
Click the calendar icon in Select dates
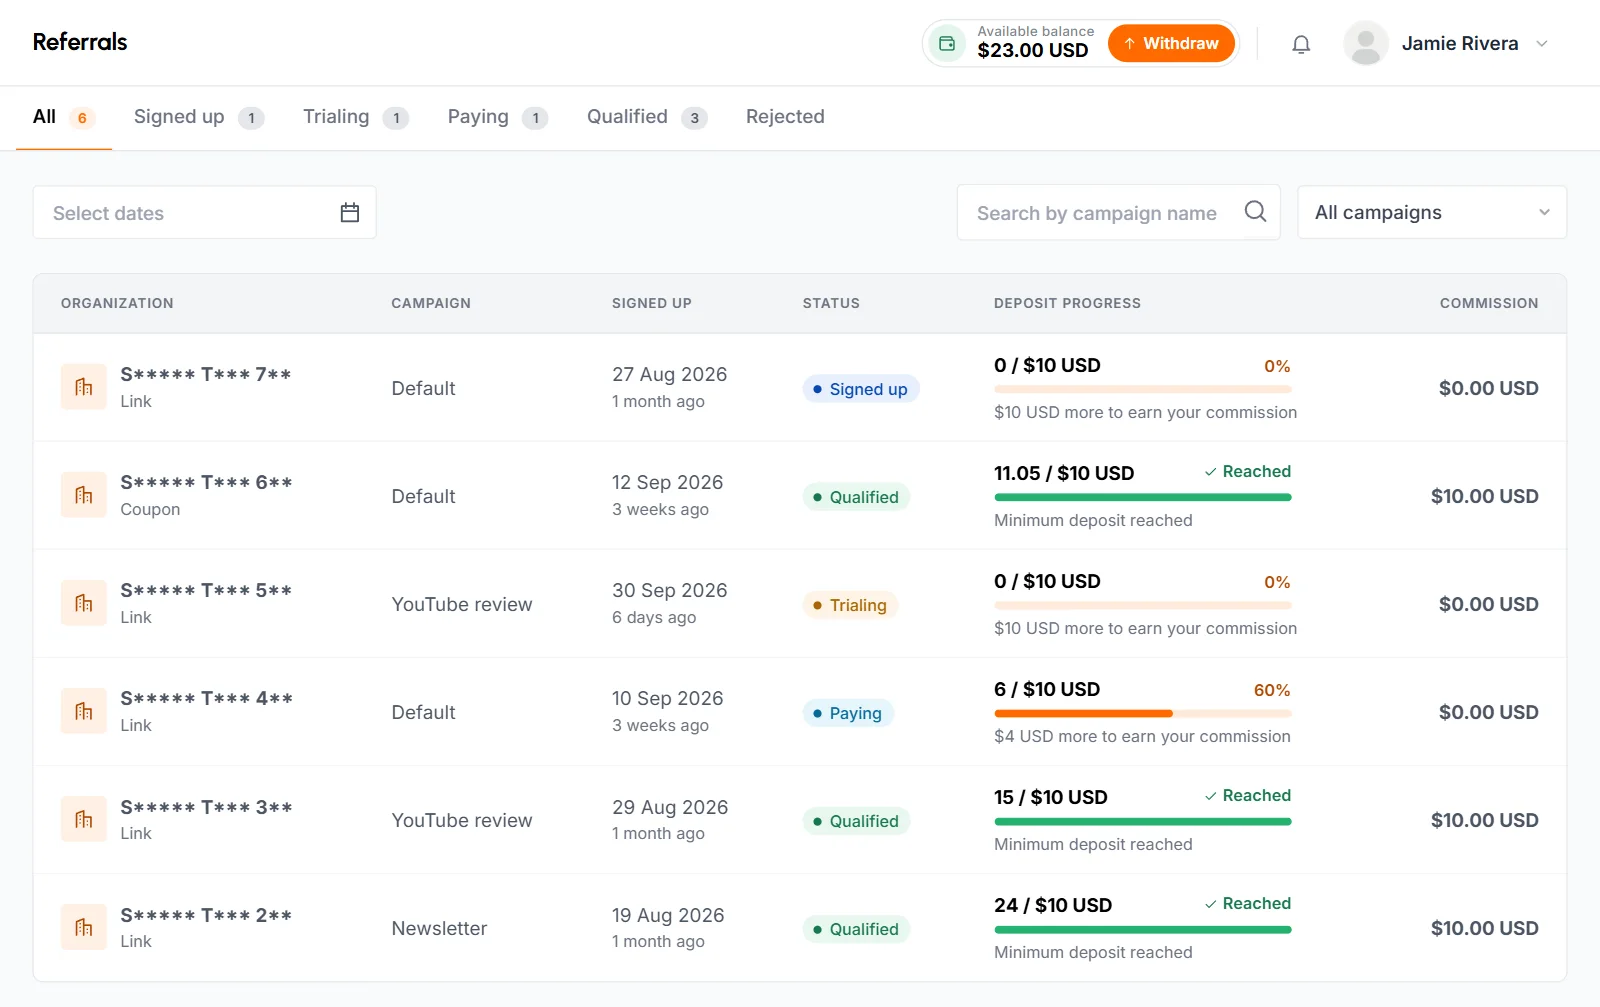click(x=349, y=212)
